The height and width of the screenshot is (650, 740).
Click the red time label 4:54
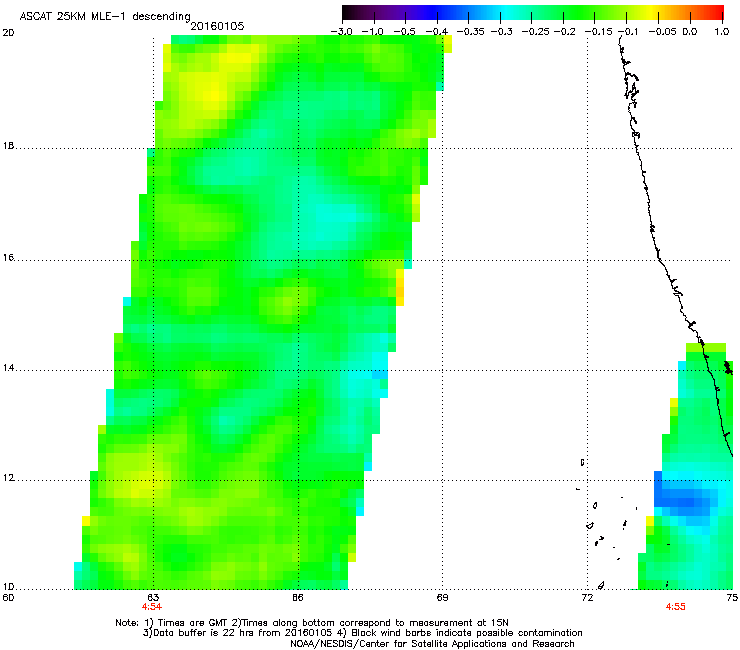click(x=151, y=607)
